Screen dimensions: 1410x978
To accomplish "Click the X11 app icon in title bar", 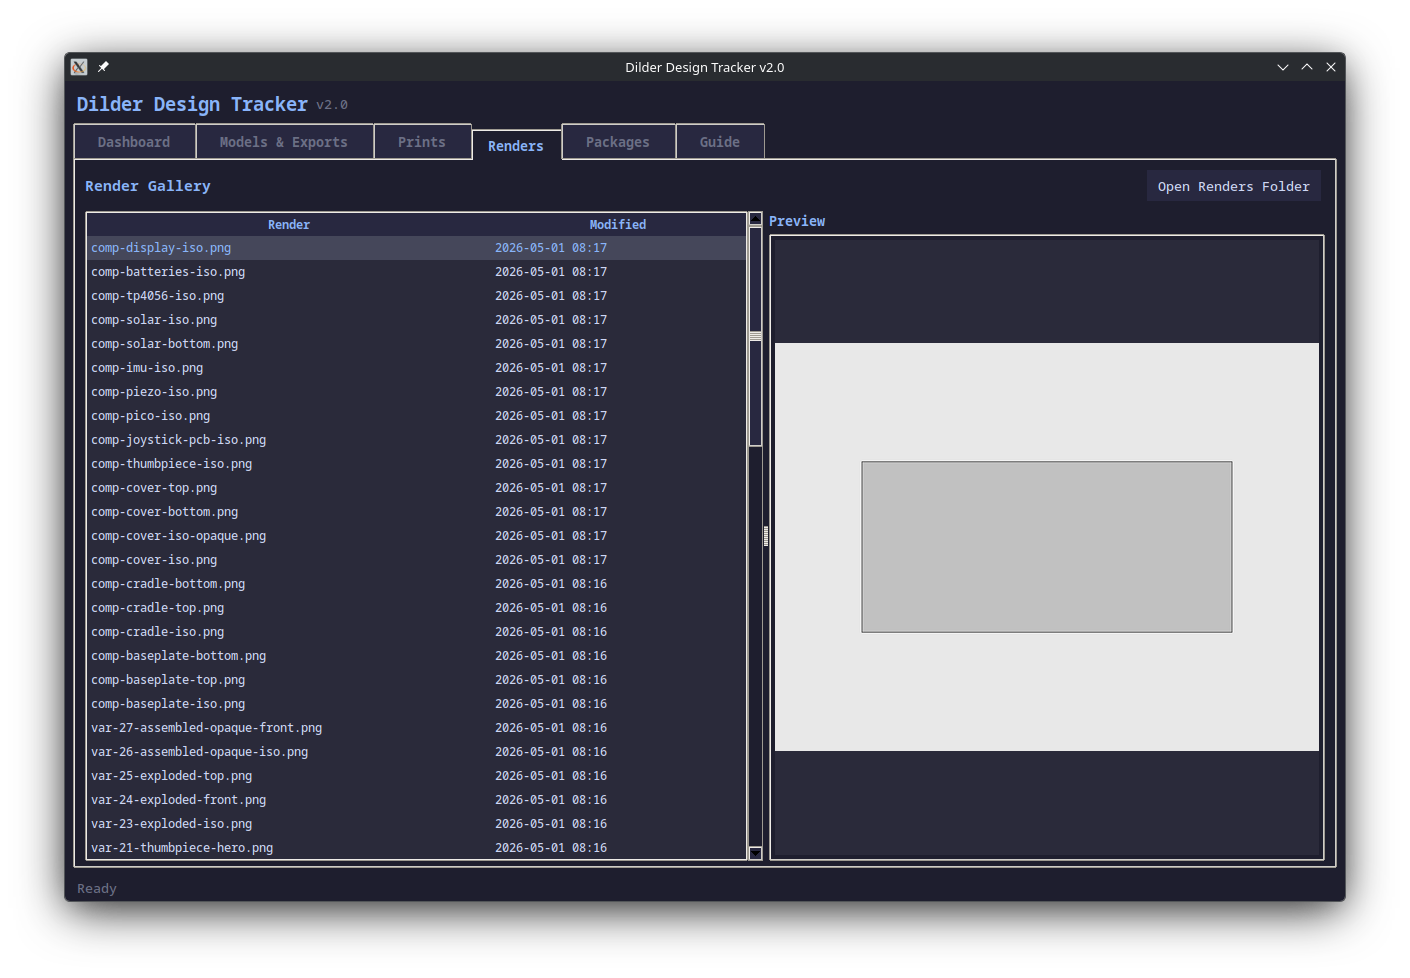I will [x=79, y=67].
